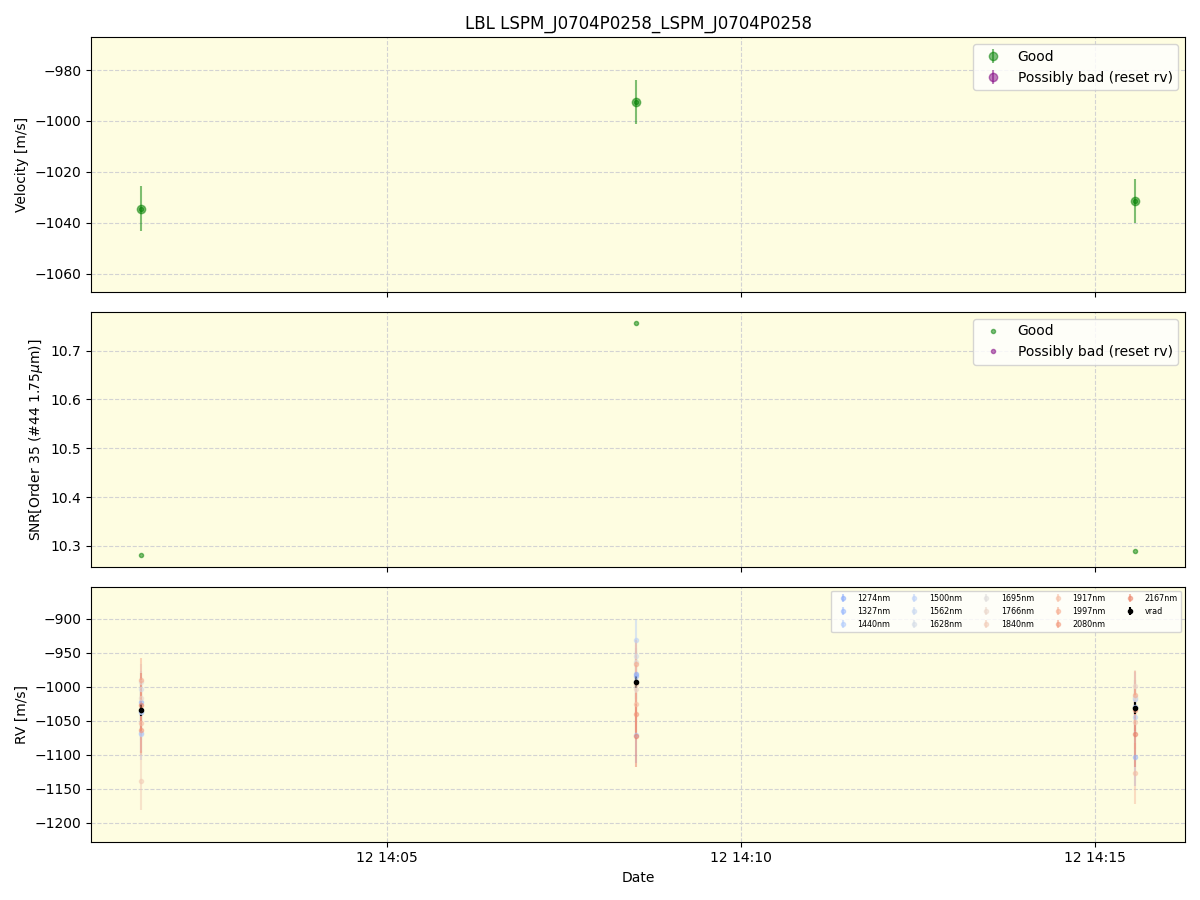Click the 'Possibly bad (reset rv)' marker in the SNR legend

click(993, 351)
